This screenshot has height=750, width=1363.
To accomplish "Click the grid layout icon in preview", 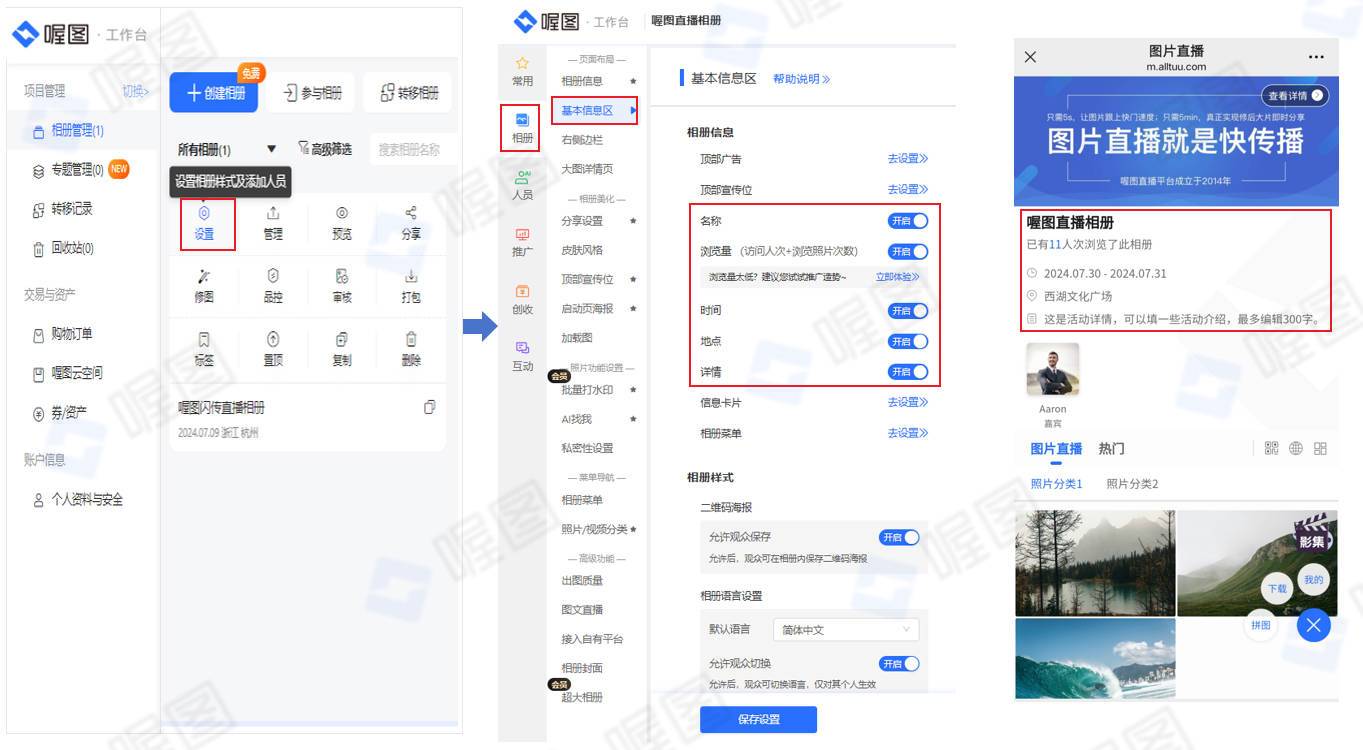I will pos(1320,448).
